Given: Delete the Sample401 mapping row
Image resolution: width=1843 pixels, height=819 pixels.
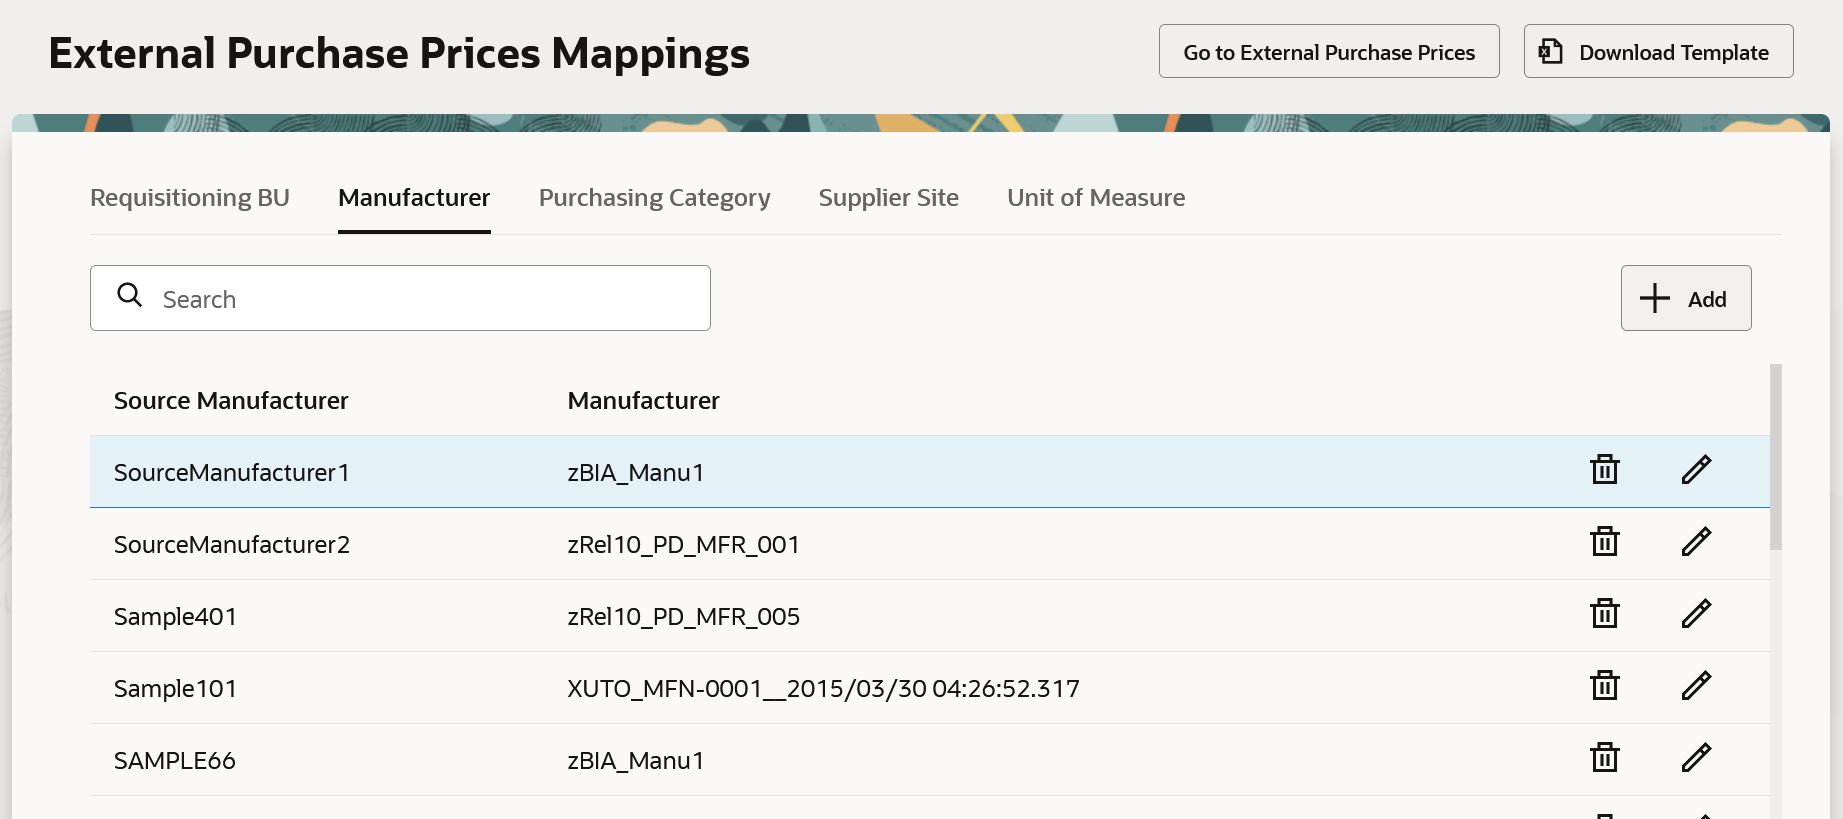Looking at the screenshot, I should pos(1604,613).
